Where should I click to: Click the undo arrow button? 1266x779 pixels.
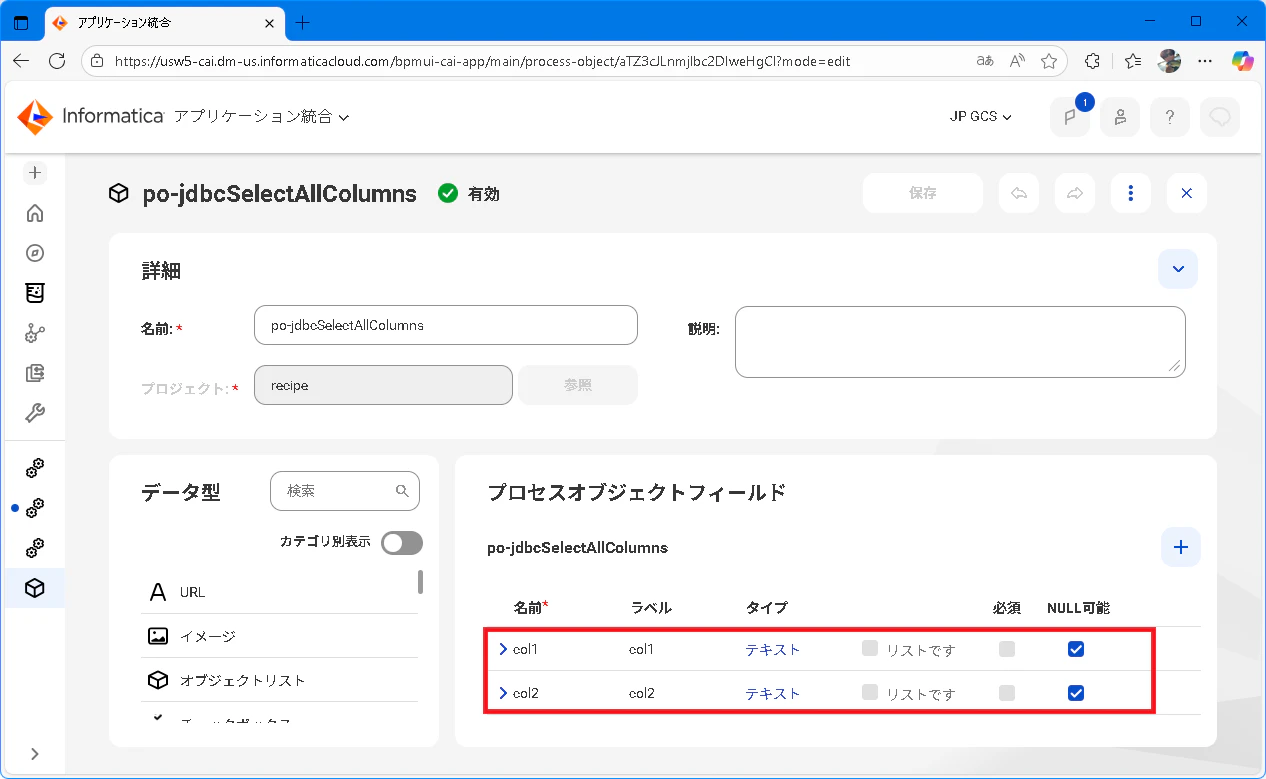click(x=1019, y=194)
